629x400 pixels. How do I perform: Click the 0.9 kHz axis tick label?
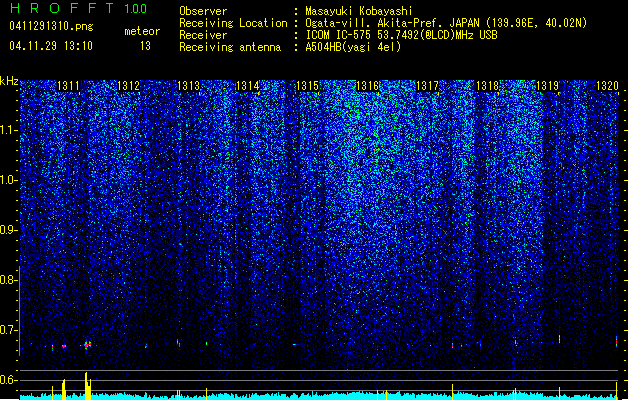click(9, 230)
